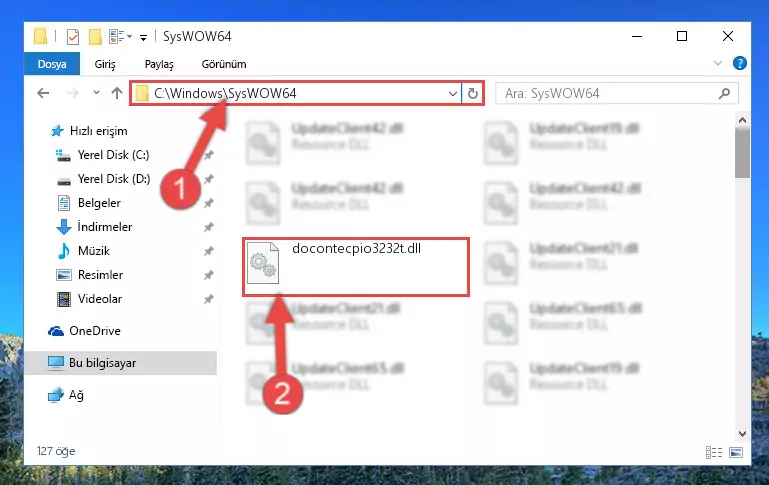Expand the ribbon with the chevron
769x485 pixels.
(718, 63)
